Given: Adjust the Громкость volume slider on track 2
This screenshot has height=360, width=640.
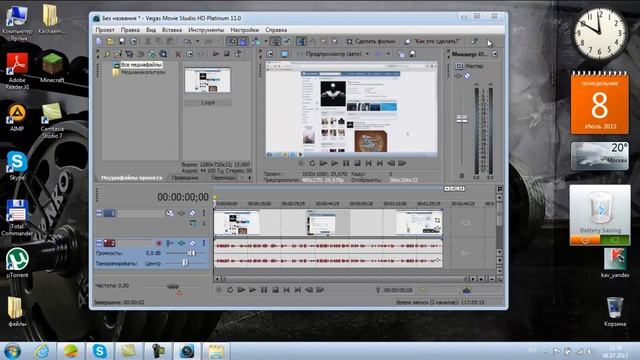Looking at the screenshot, I should 191,253.
